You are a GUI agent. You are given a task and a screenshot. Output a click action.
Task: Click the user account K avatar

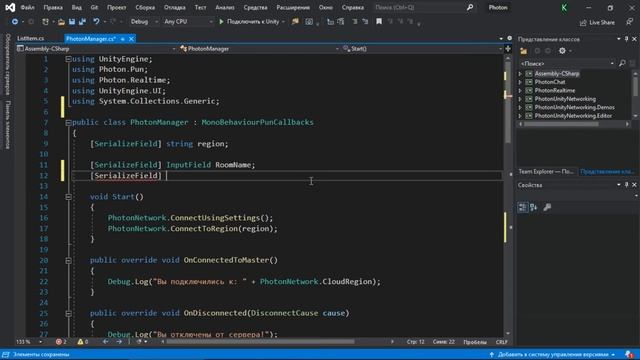[564, 8]
